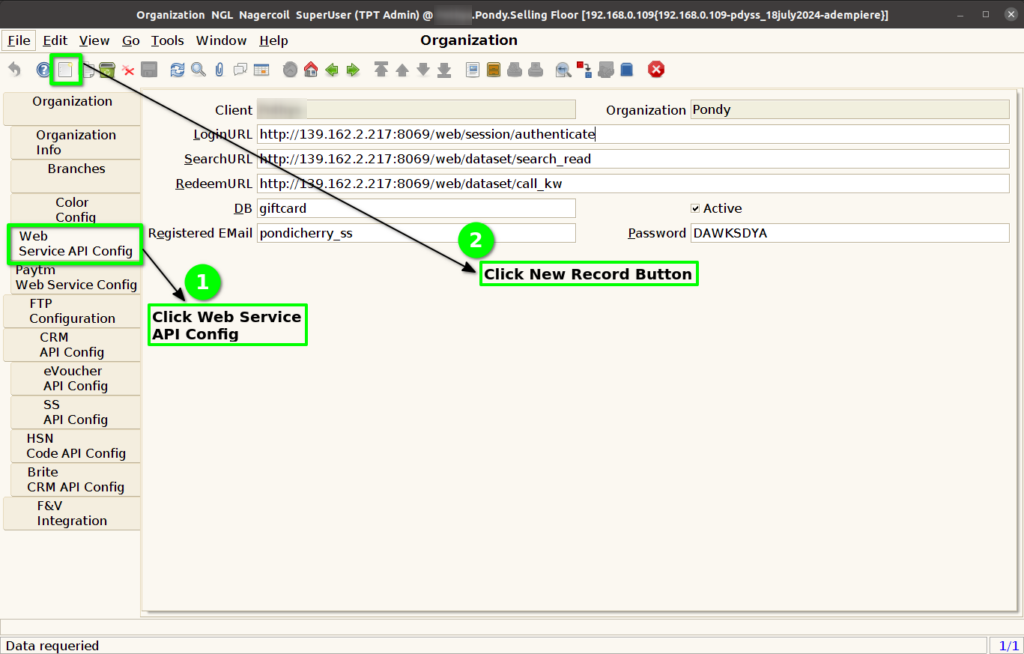
Task: Click the Save floppy disk icon
Action: coord(149,69)
